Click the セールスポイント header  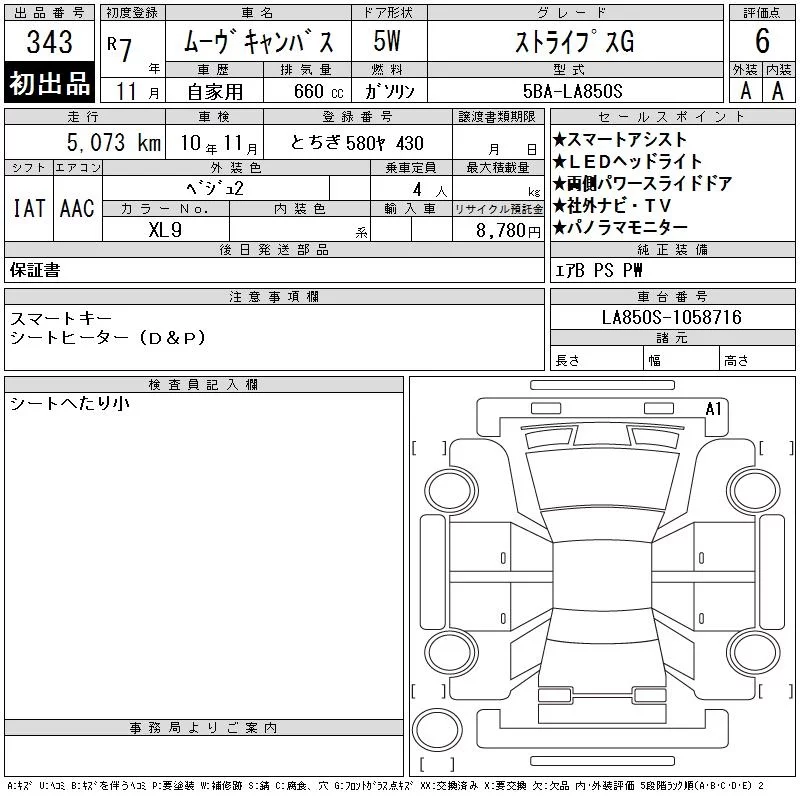click(672, 116)
